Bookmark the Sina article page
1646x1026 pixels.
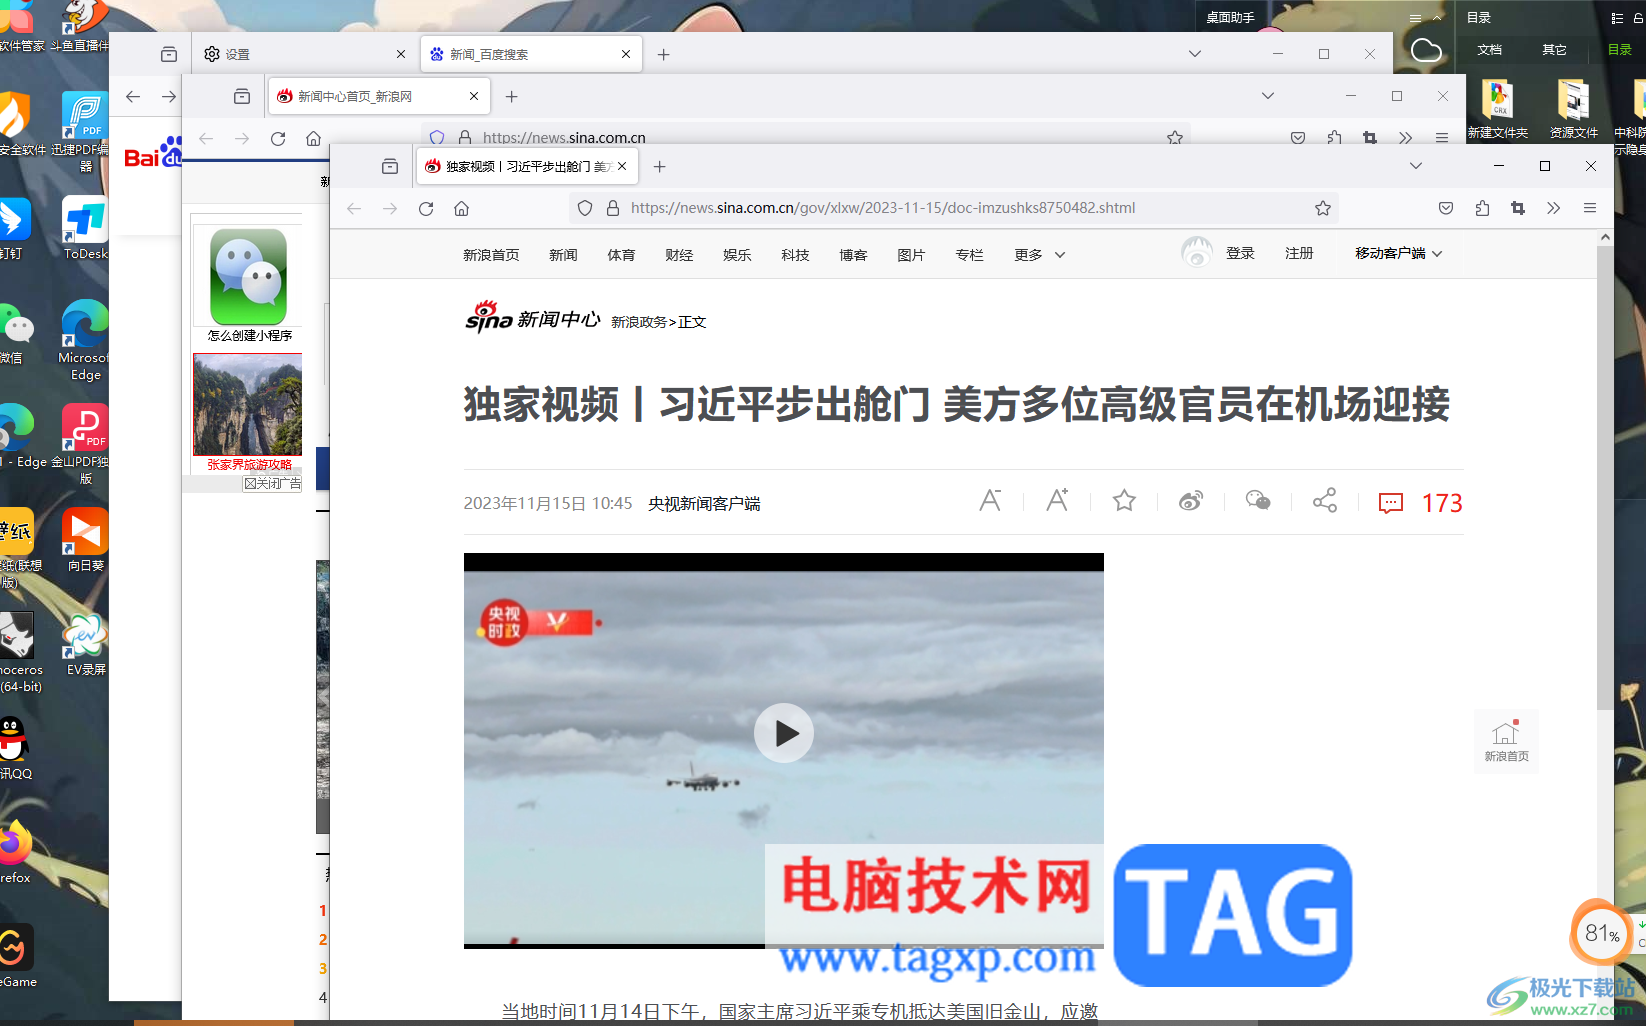click(x=1323, y=208)
